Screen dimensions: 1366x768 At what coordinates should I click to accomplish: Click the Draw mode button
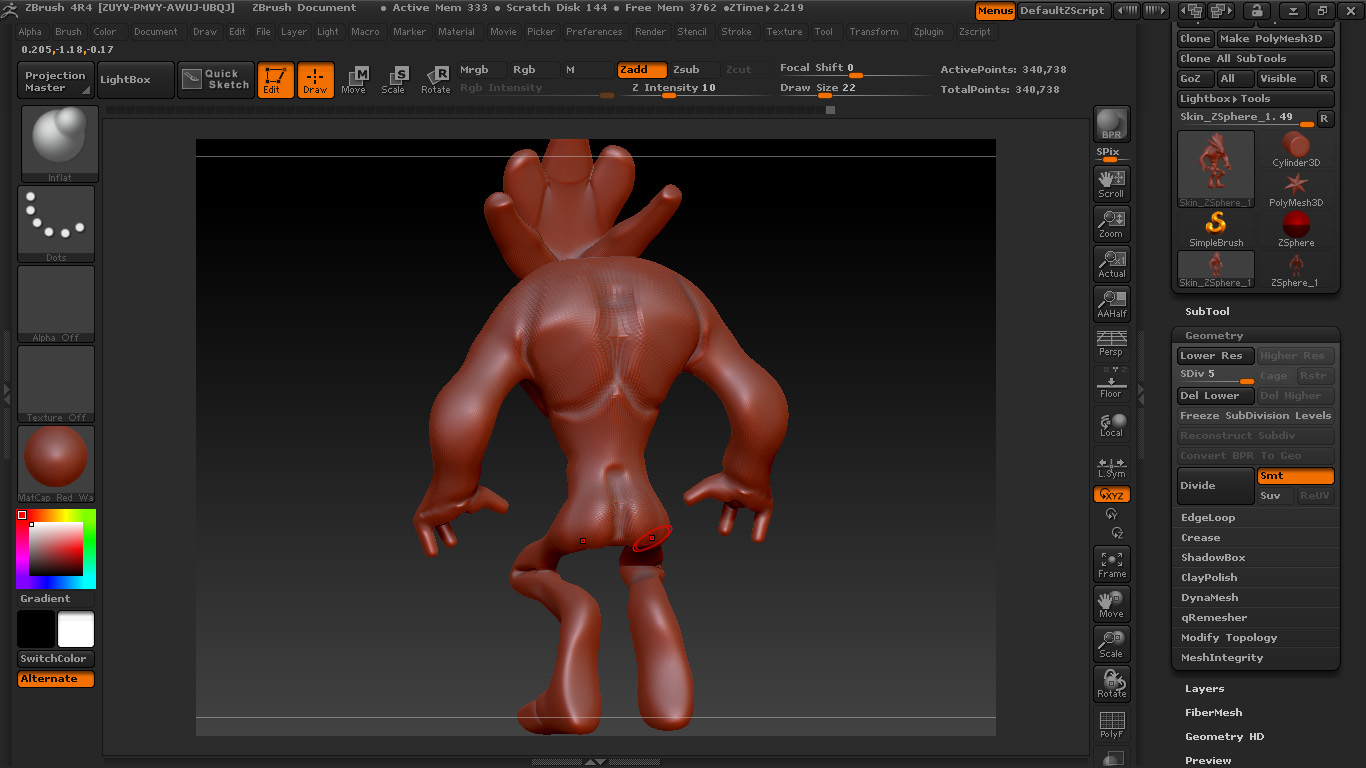coord(315,80)
